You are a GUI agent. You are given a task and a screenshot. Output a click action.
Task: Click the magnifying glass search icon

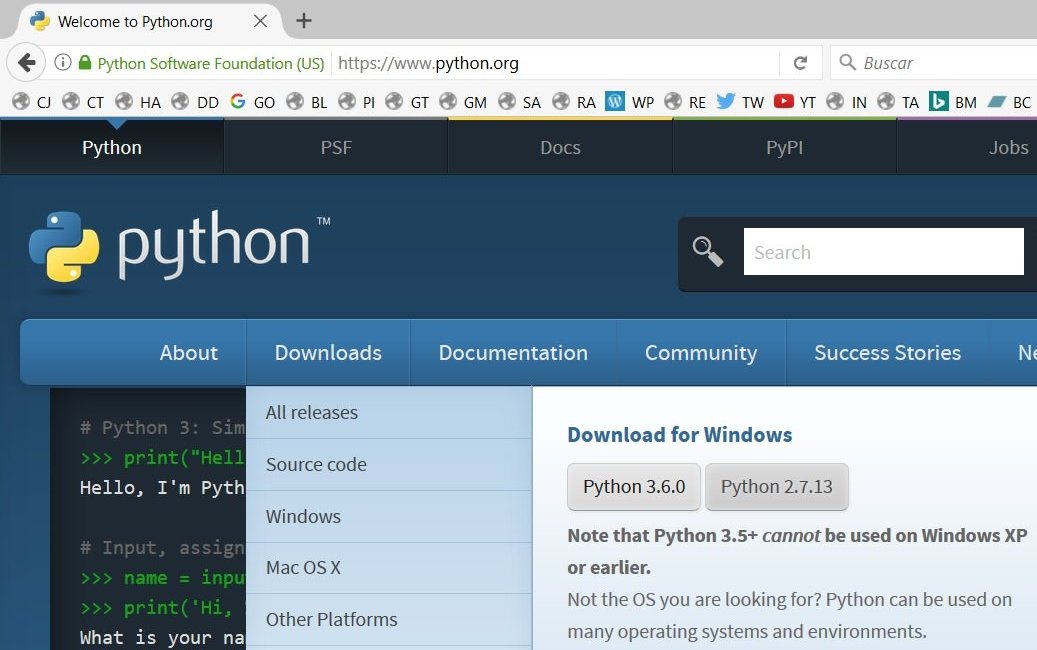tap(708, 251)
